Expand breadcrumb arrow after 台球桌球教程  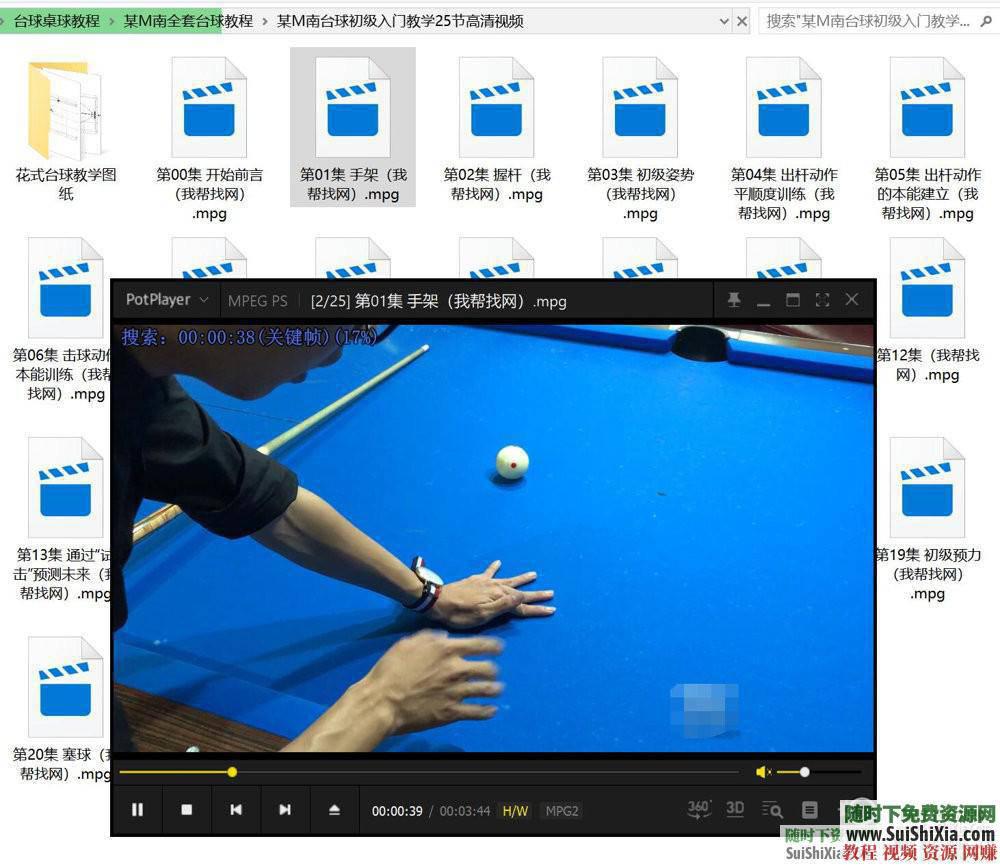pos(111,21)
